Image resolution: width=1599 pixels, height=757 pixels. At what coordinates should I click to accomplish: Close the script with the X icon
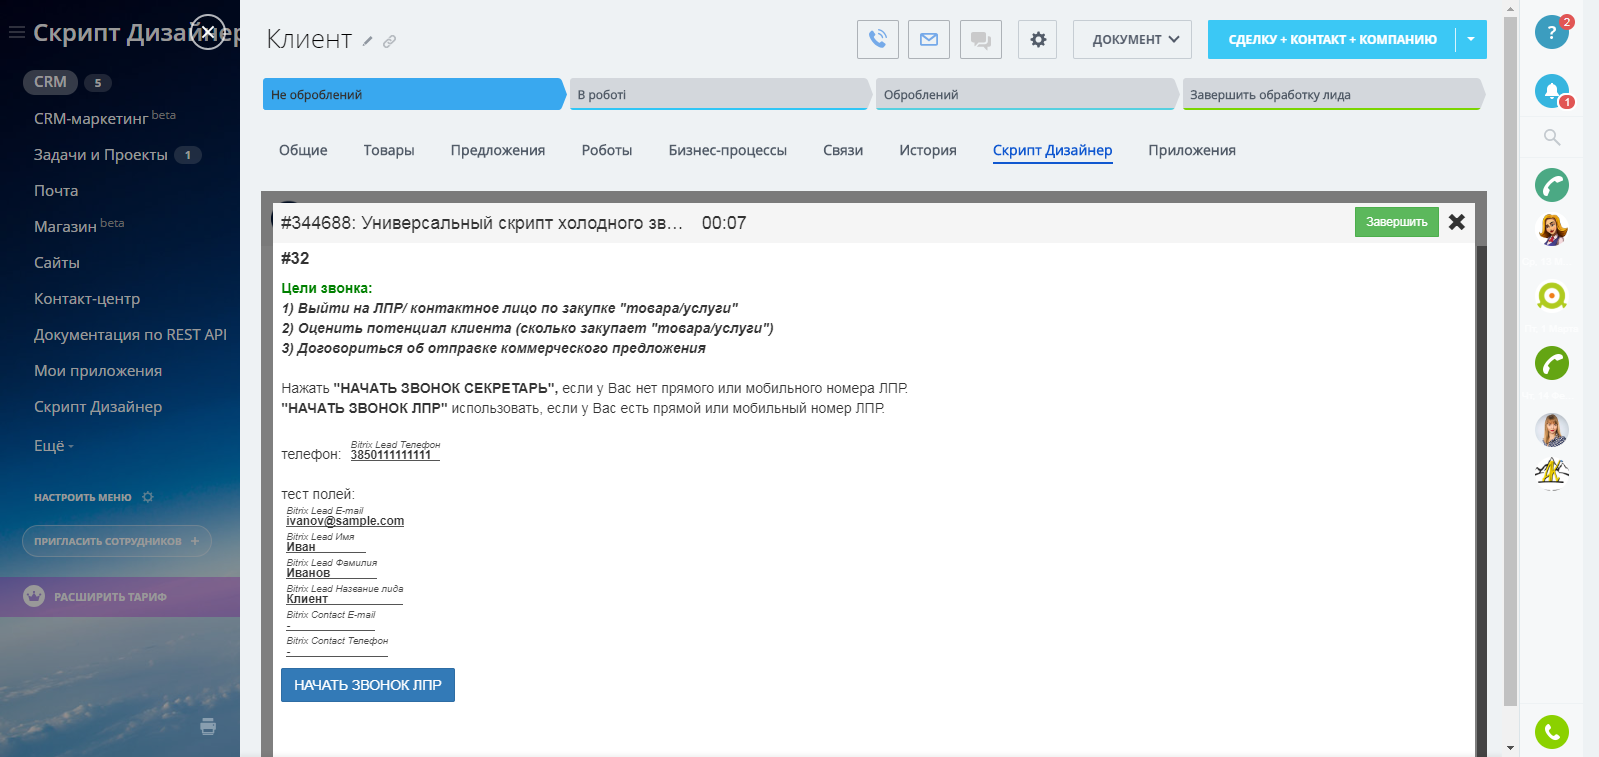[1457, 222]
